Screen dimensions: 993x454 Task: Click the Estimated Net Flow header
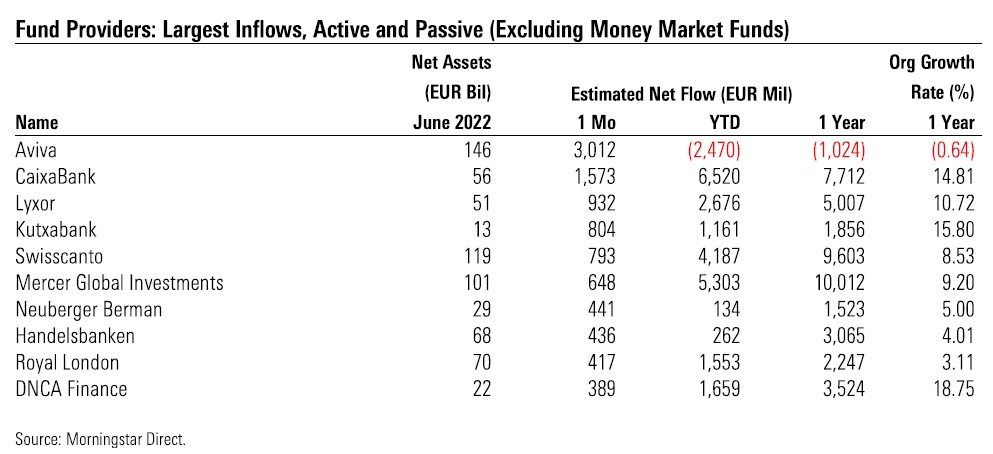click(x=681, y=95)
